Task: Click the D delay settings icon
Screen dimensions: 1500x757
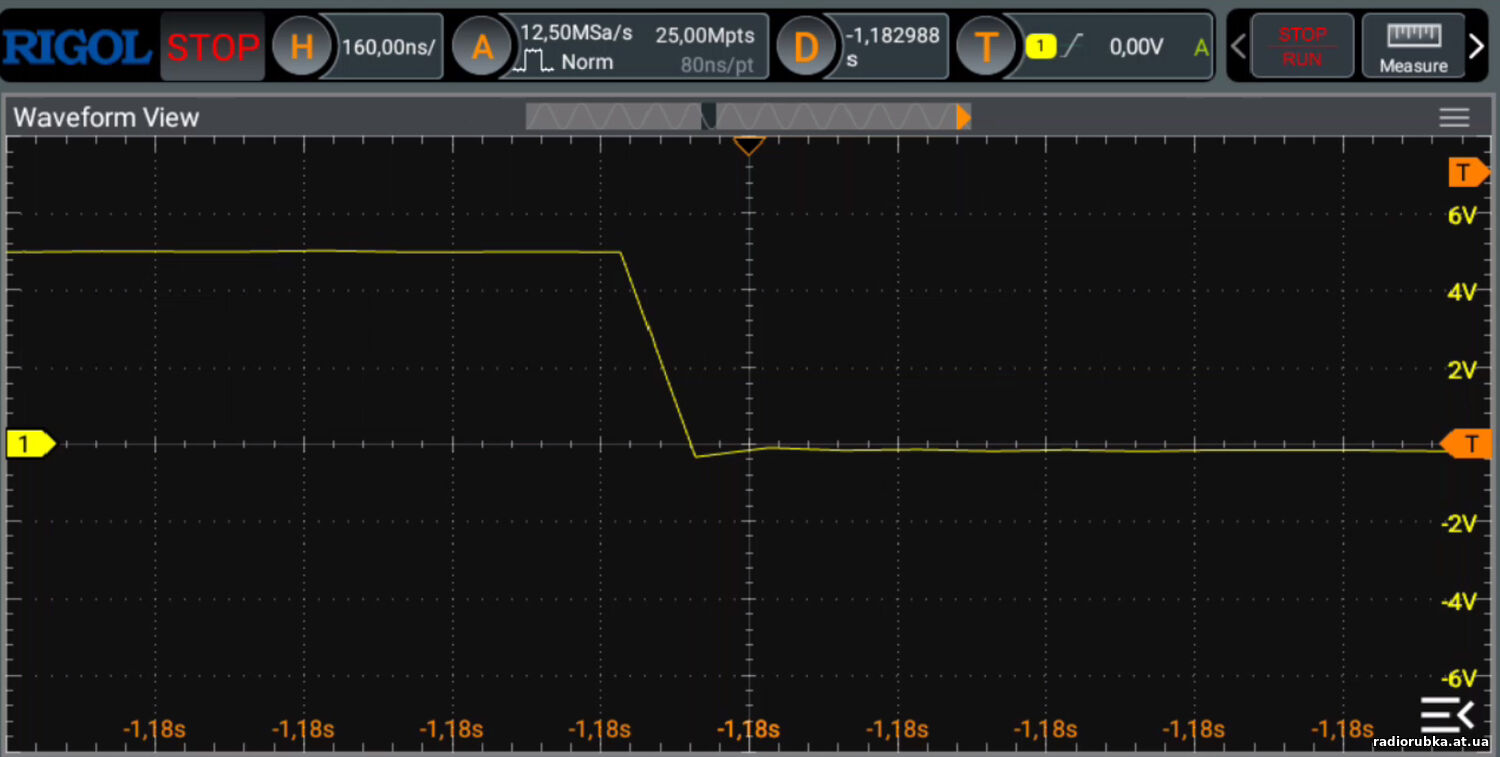Action: [x=806, y=46]
